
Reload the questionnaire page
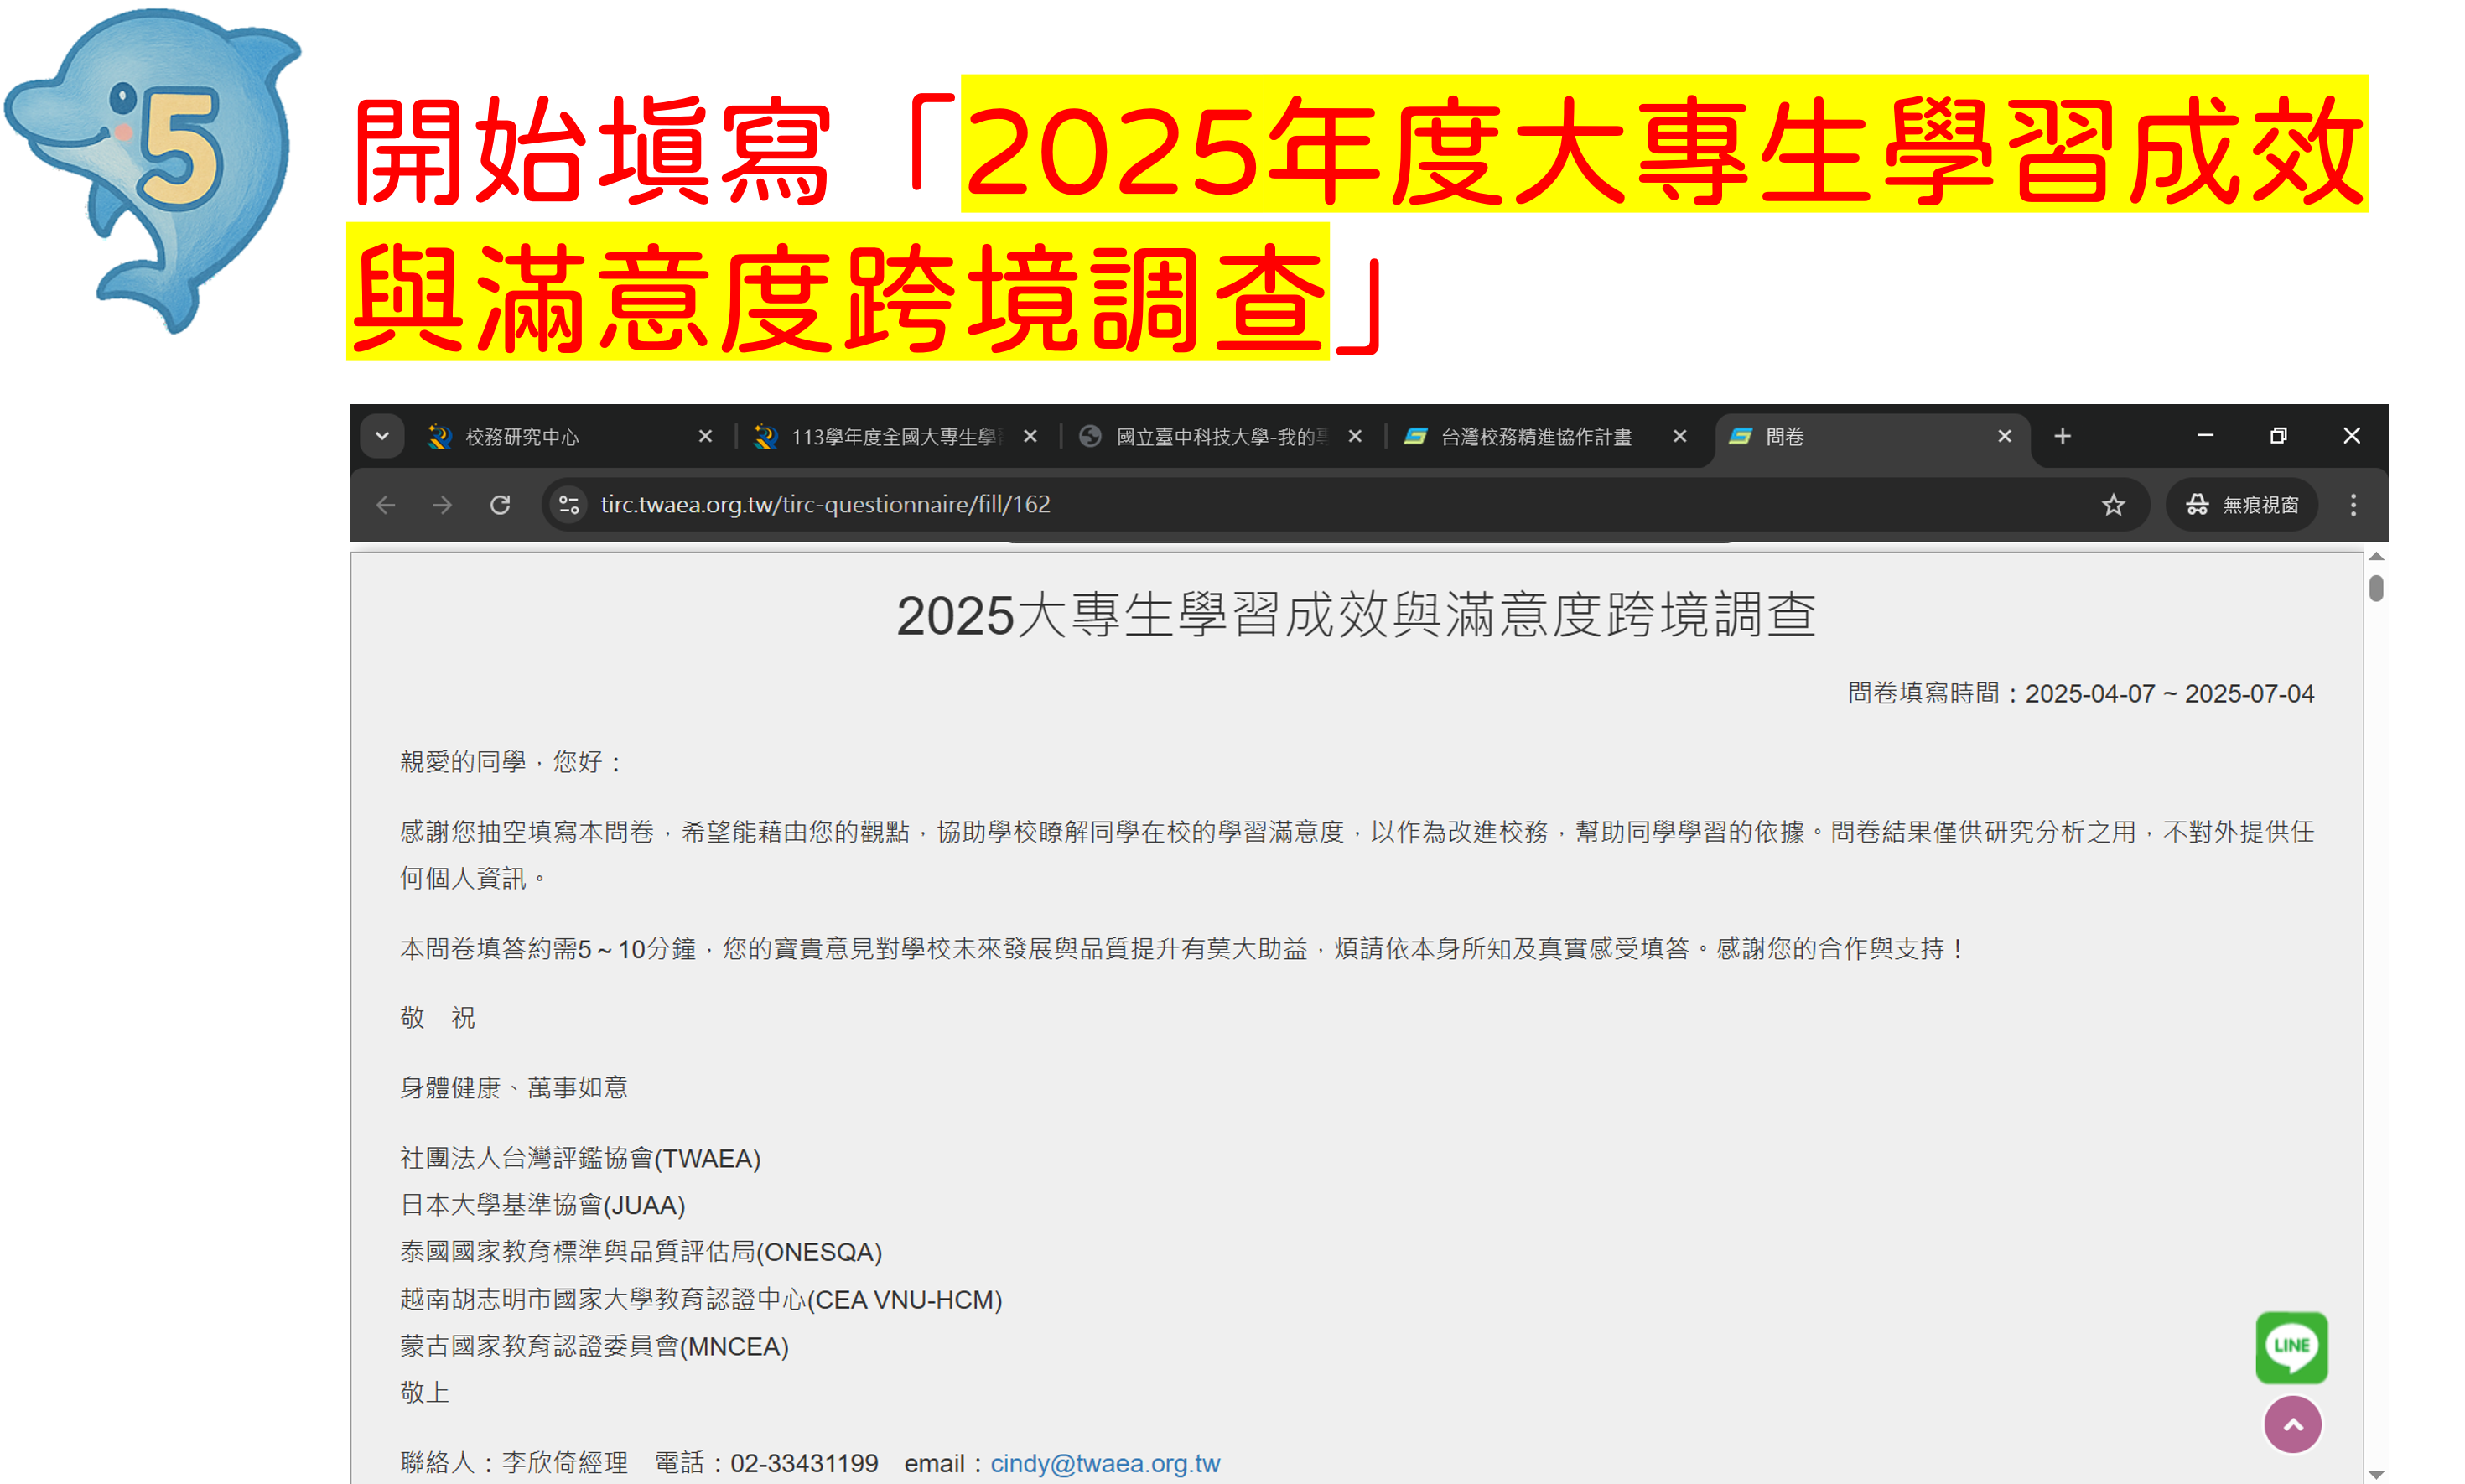pos(500,505)
